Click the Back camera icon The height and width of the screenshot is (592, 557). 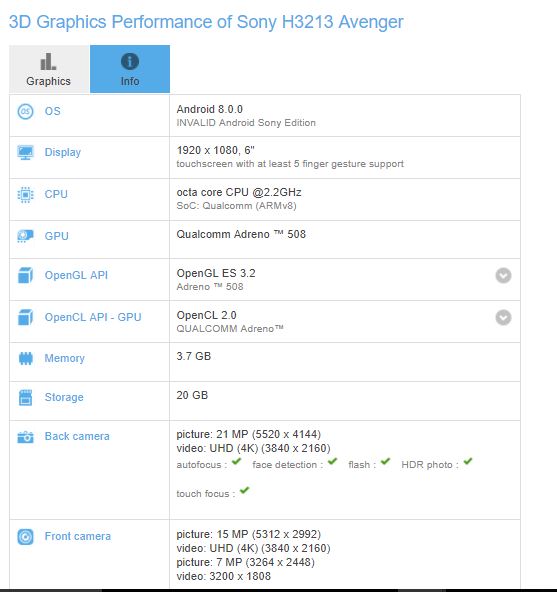pyautogui.click(x=25, y=437)
